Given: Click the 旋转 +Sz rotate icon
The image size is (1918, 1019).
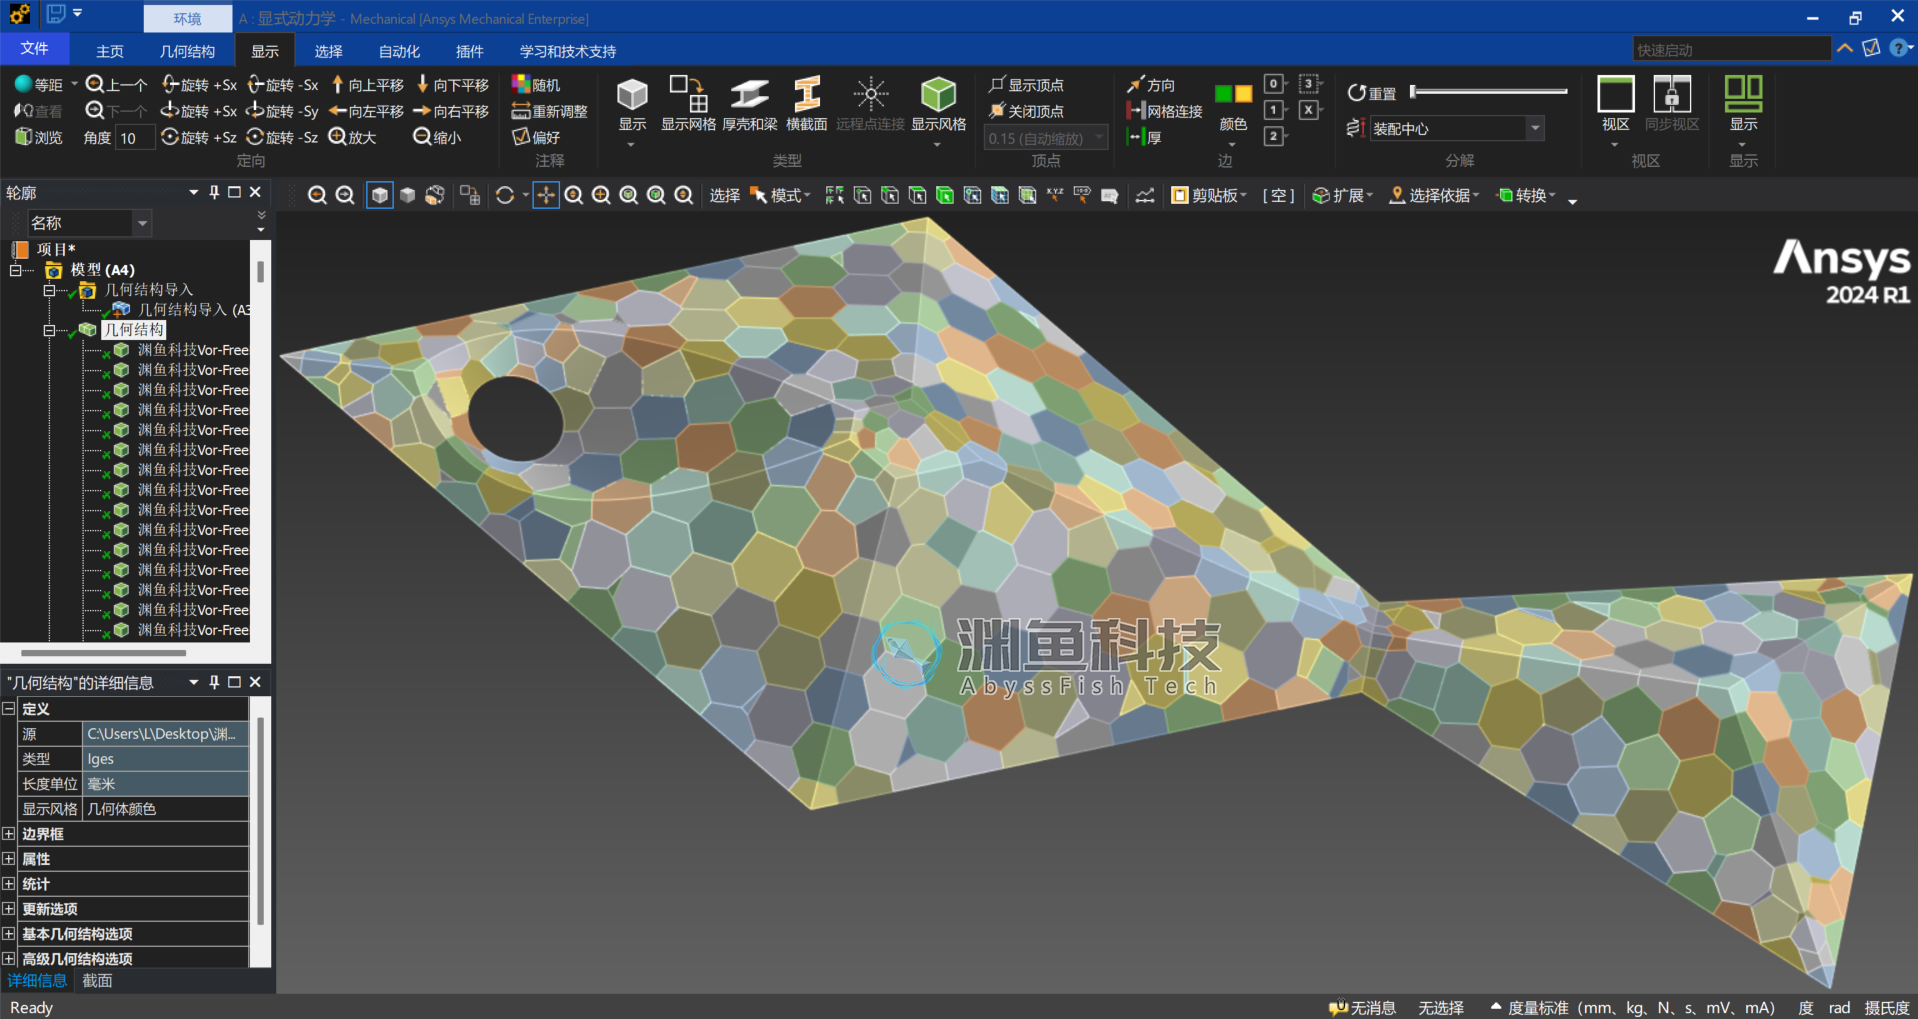Looking at the screenshot, I should (171, 137).
